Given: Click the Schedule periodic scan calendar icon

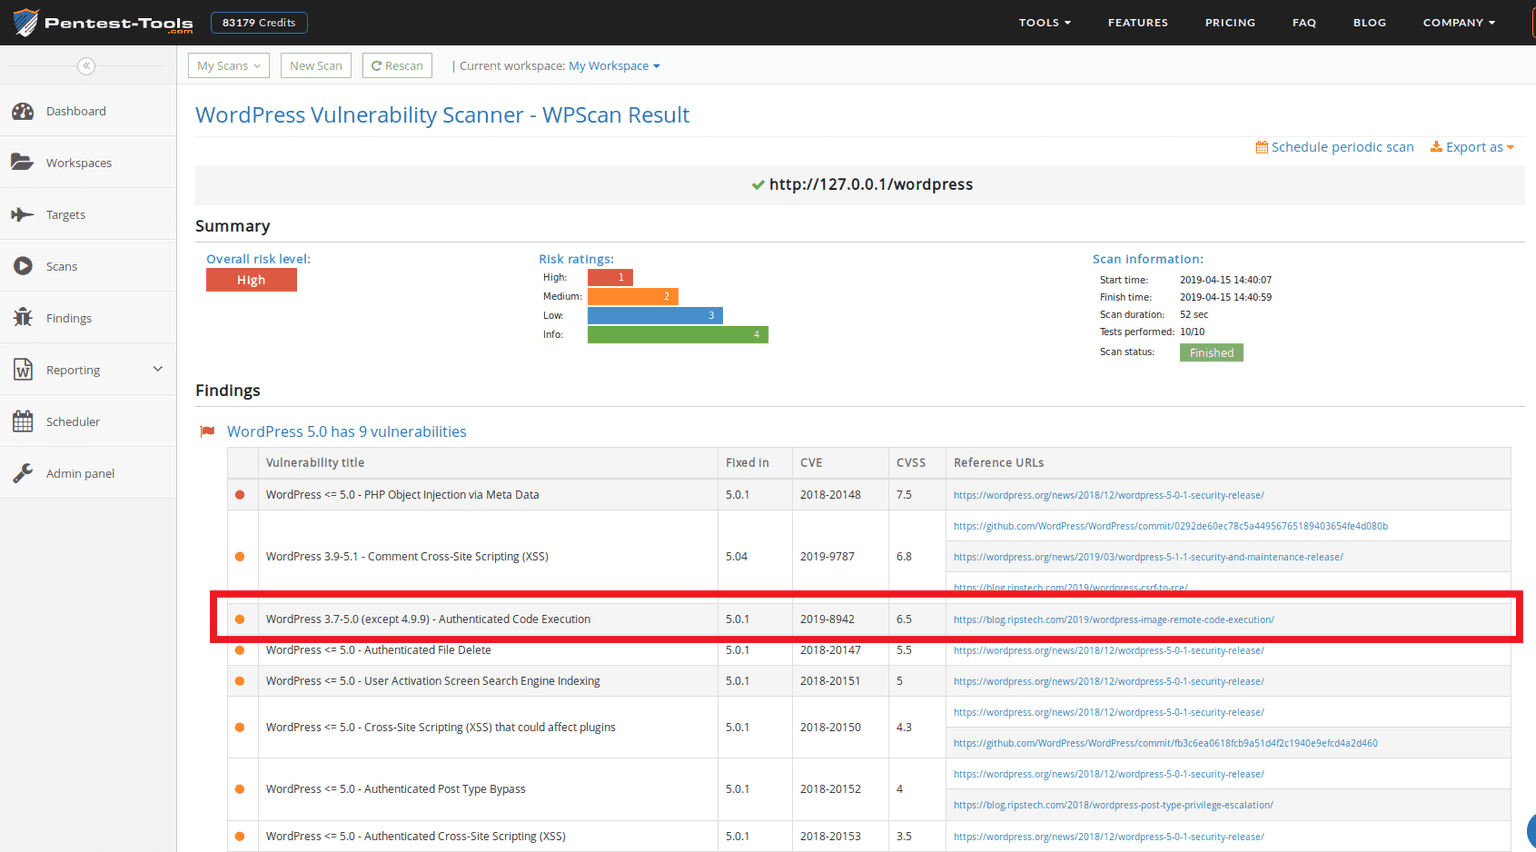Looking at the screenshot, I should [1262, 147].
